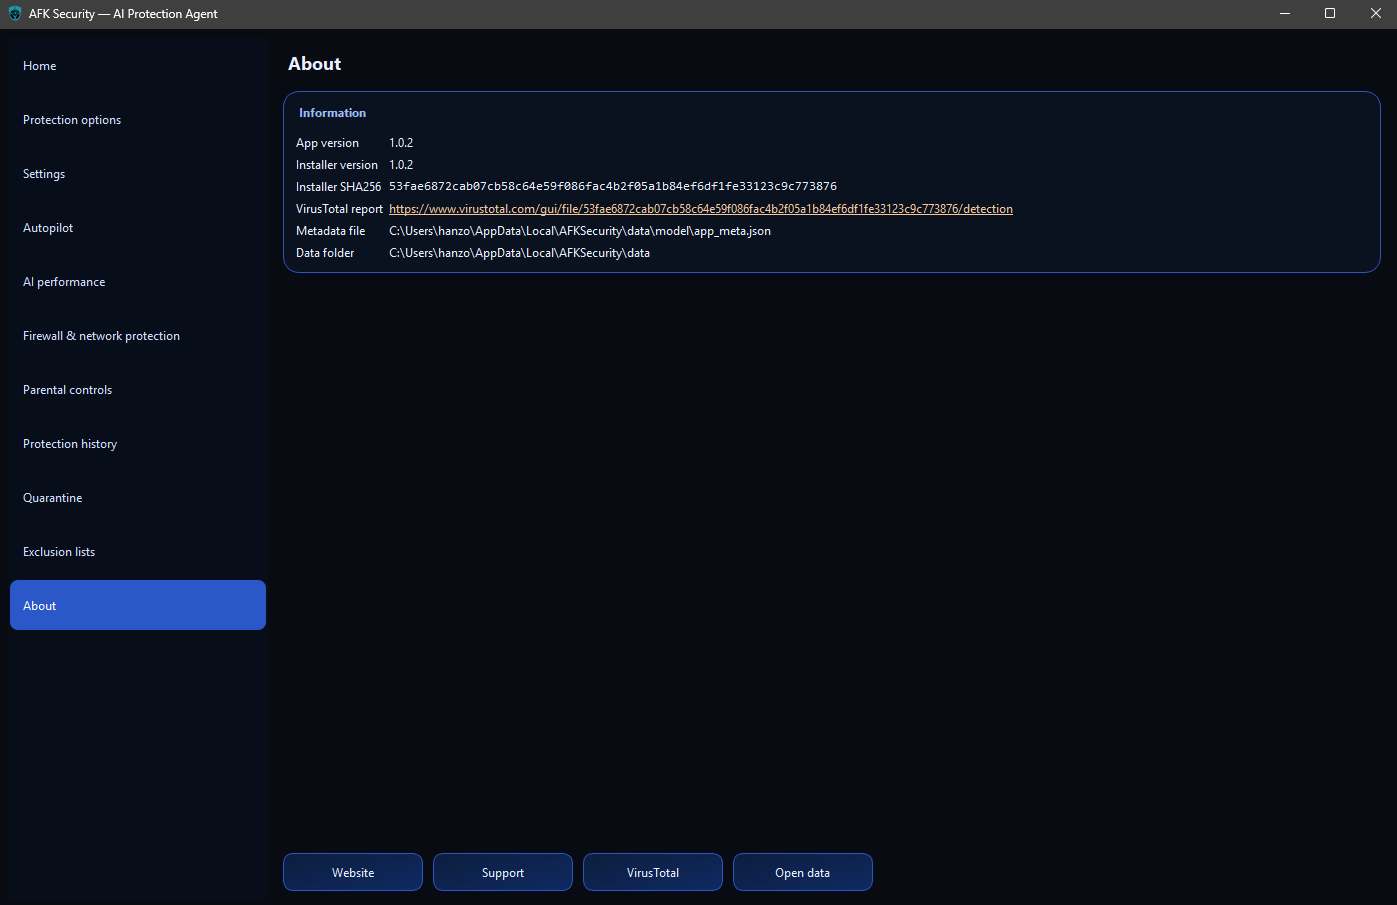Click the VirusTotal button
The width and height of the screenshot is (1397, 905).
coord(652,872)
